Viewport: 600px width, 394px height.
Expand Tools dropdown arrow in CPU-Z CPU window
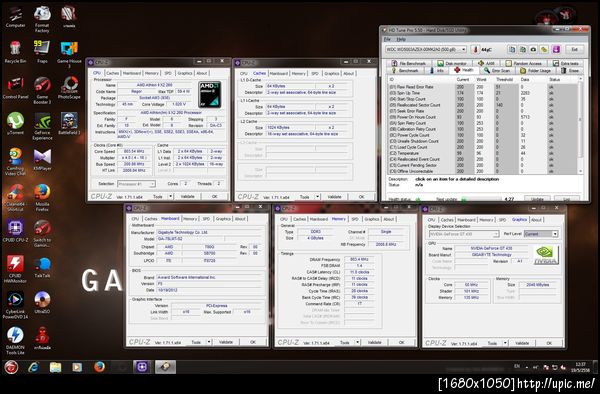(171, 197)
